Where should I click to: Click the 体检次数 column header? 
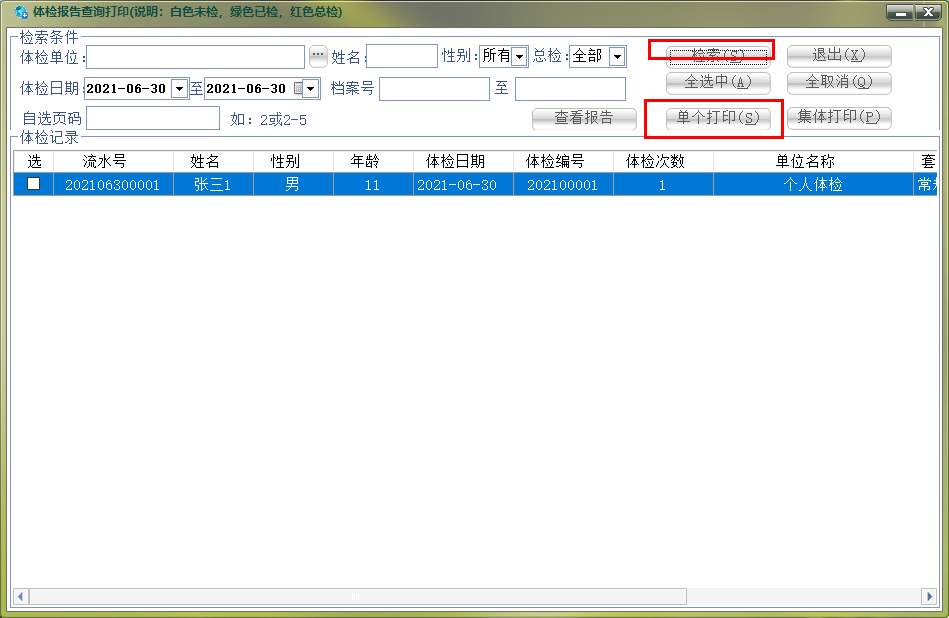[663, 162]
